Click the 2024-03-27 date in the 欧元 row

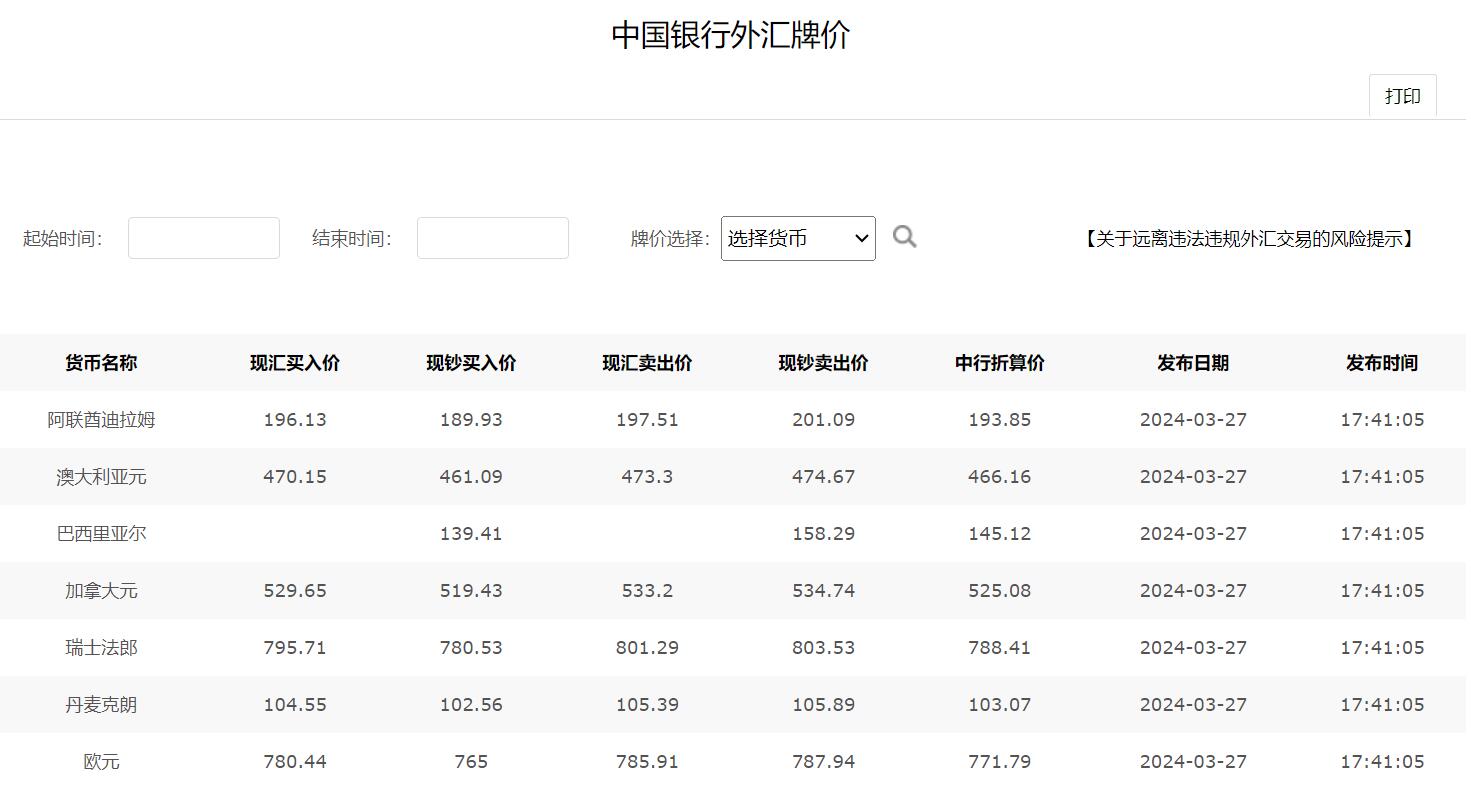[x=1193, y=762]
